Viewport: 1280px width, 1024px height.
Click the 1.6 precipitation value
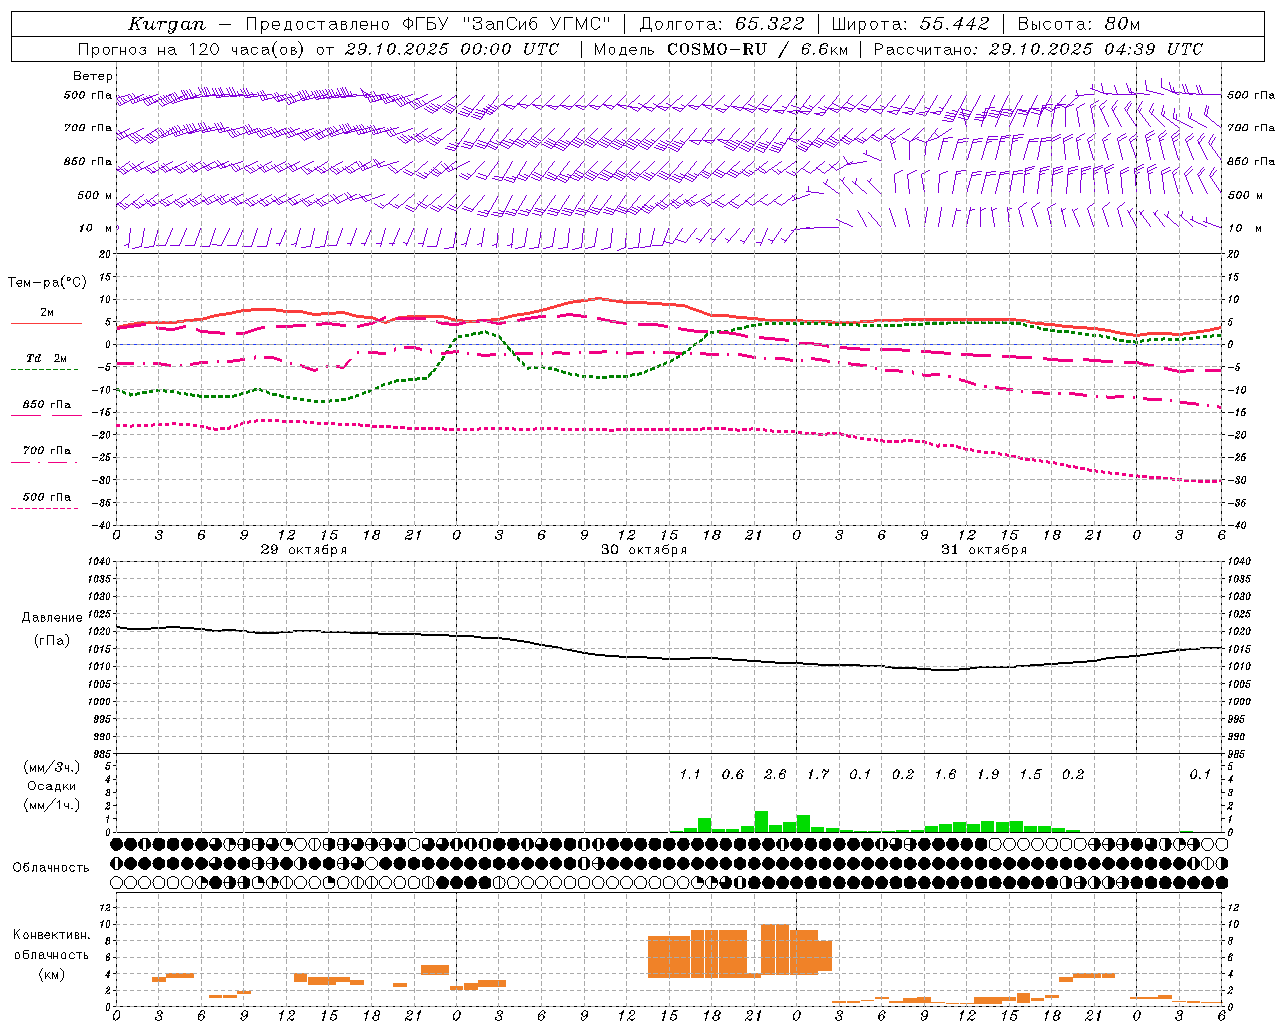tap(945, 774)
